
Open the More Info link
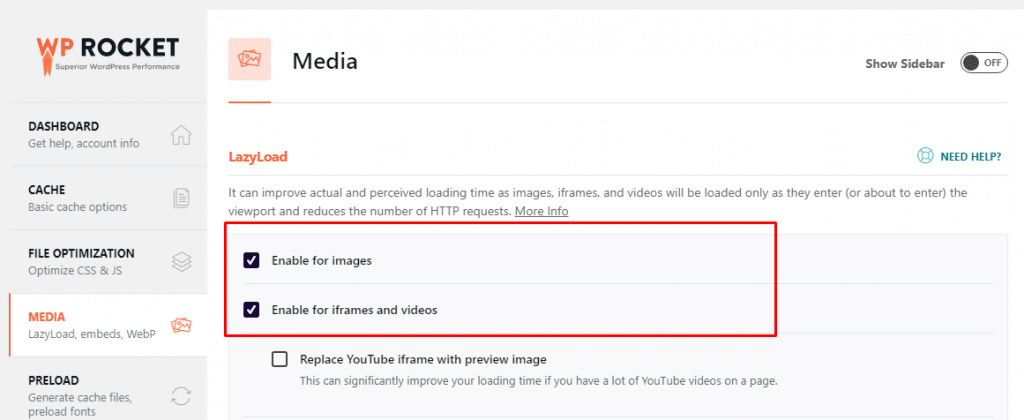(x=541, y=212)
